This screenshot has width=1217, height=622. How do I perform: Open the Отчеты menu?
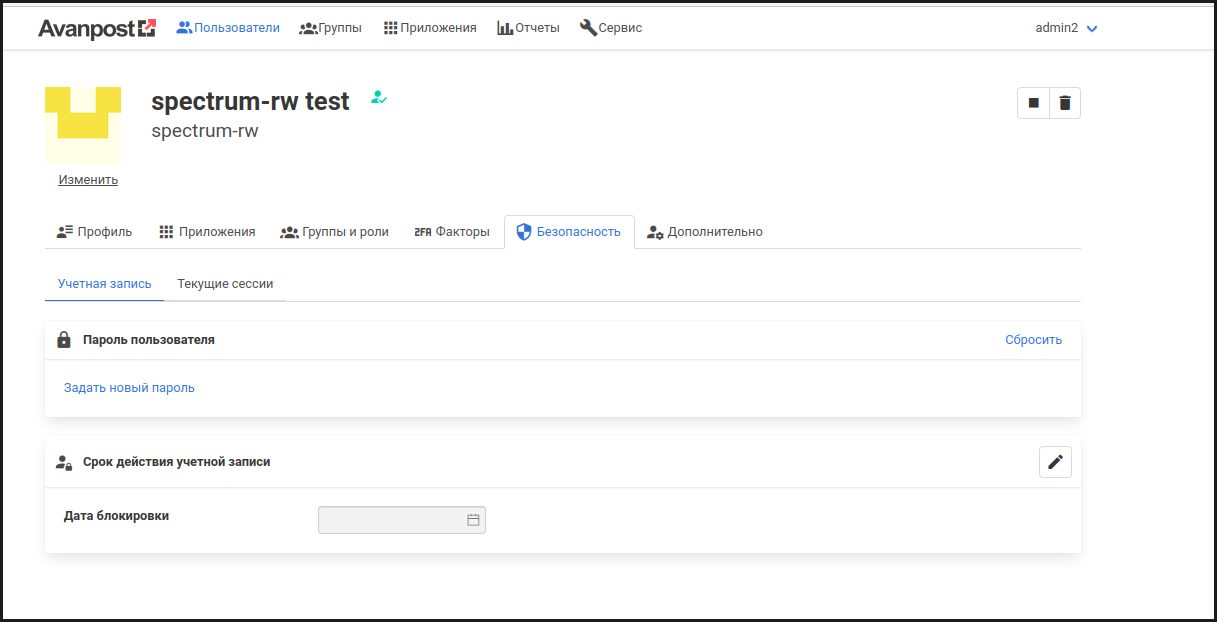(528, 28)
